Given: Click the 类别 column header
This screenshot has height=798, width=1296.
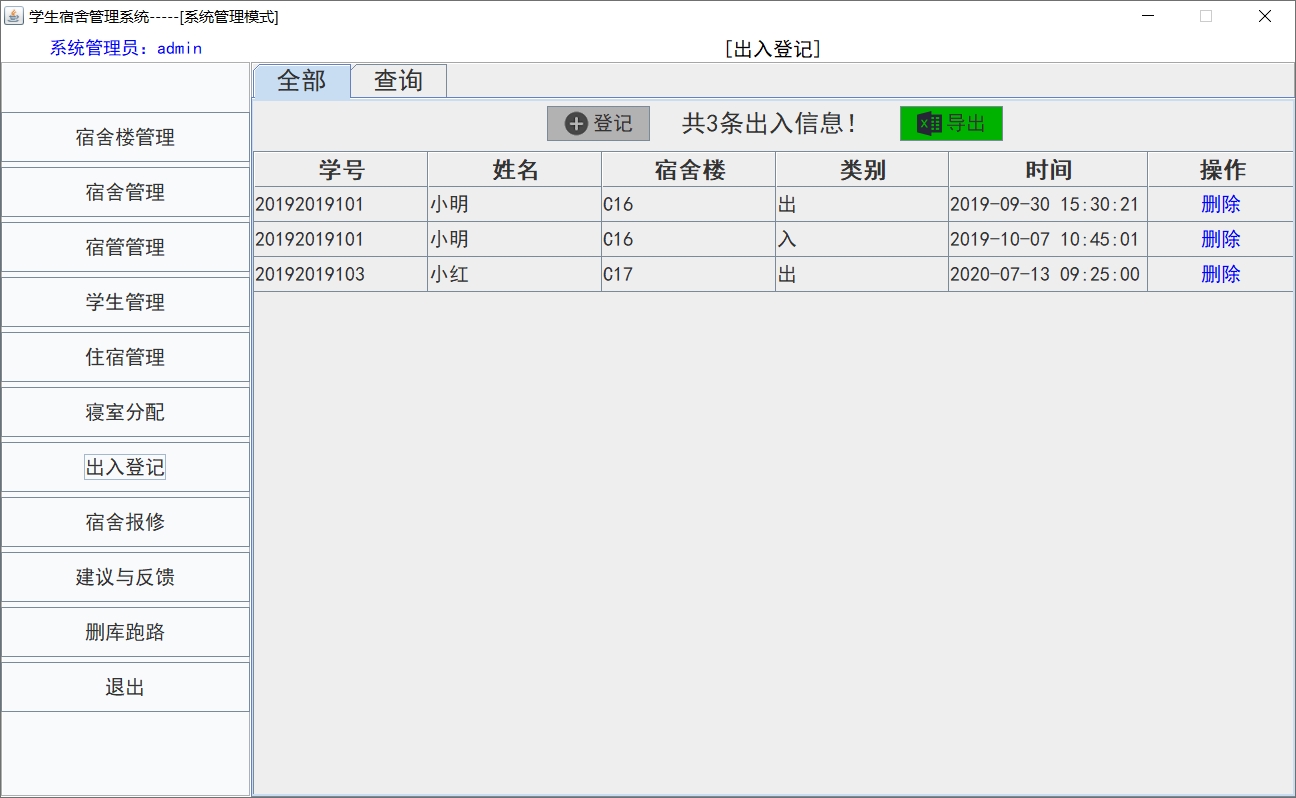Looking at the screenshot, I should [862, 169].
